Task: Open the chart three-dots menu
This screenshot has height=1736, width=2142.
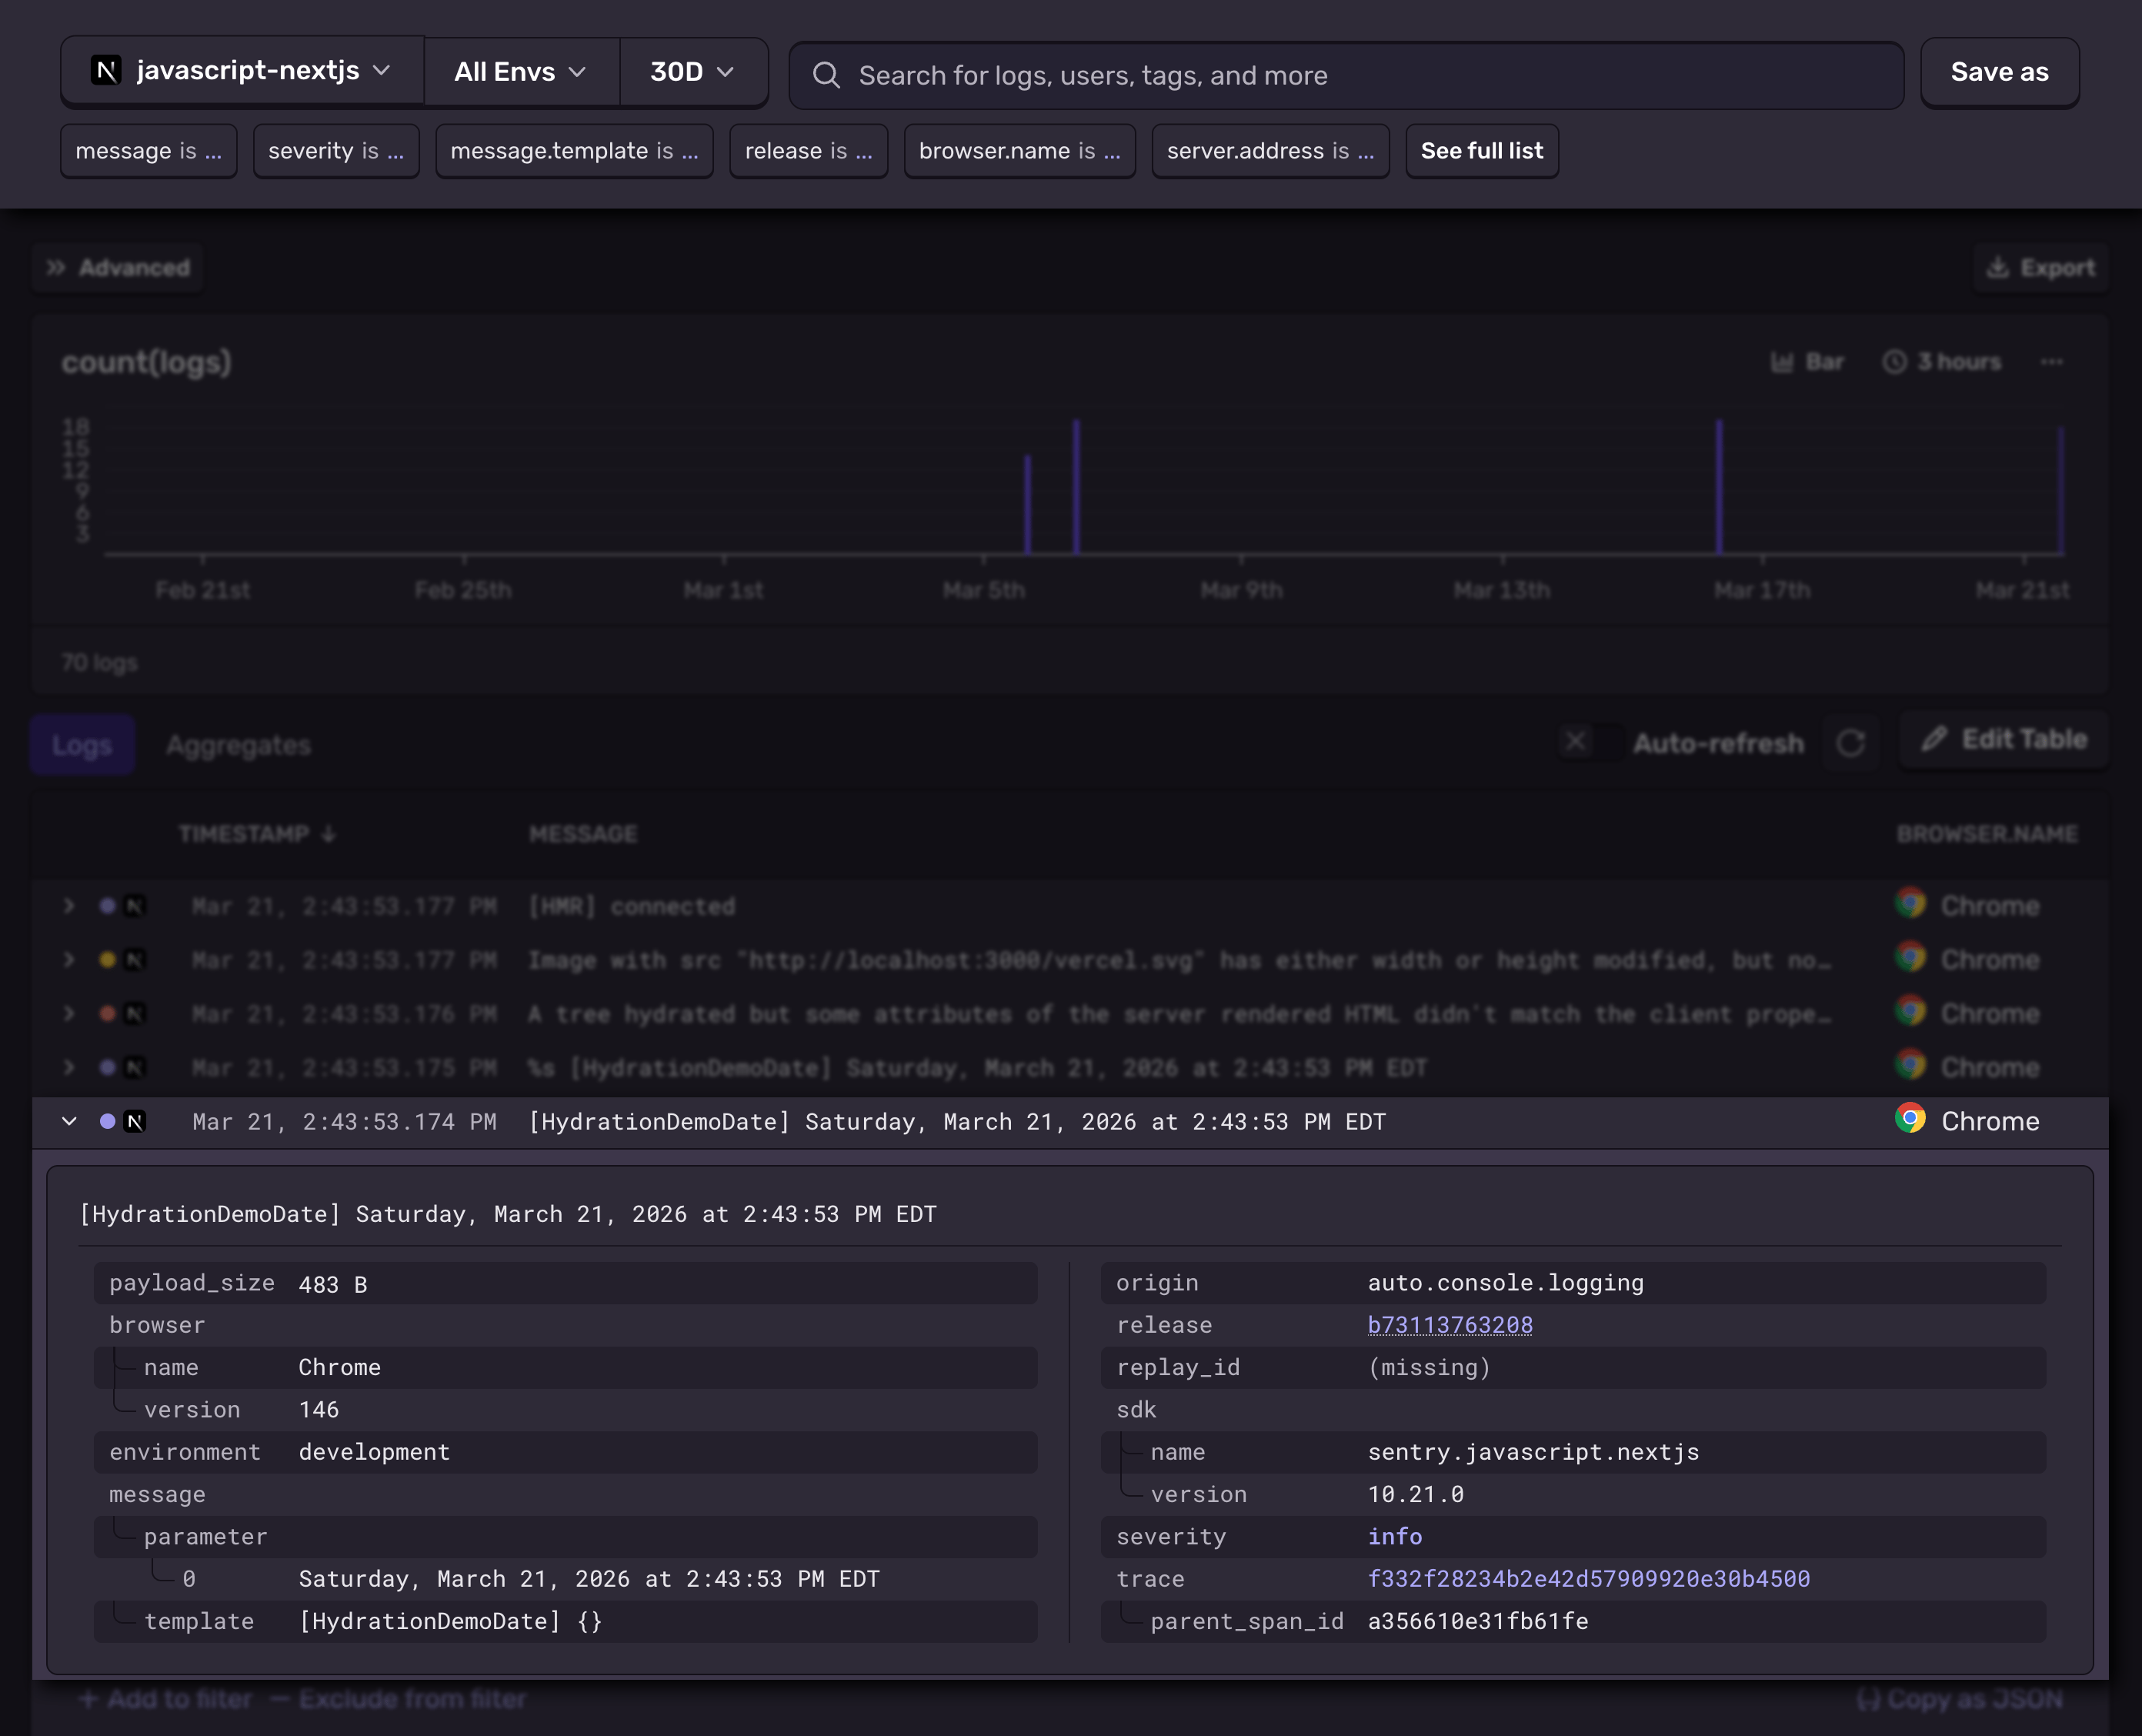Action: (2051, 362)
